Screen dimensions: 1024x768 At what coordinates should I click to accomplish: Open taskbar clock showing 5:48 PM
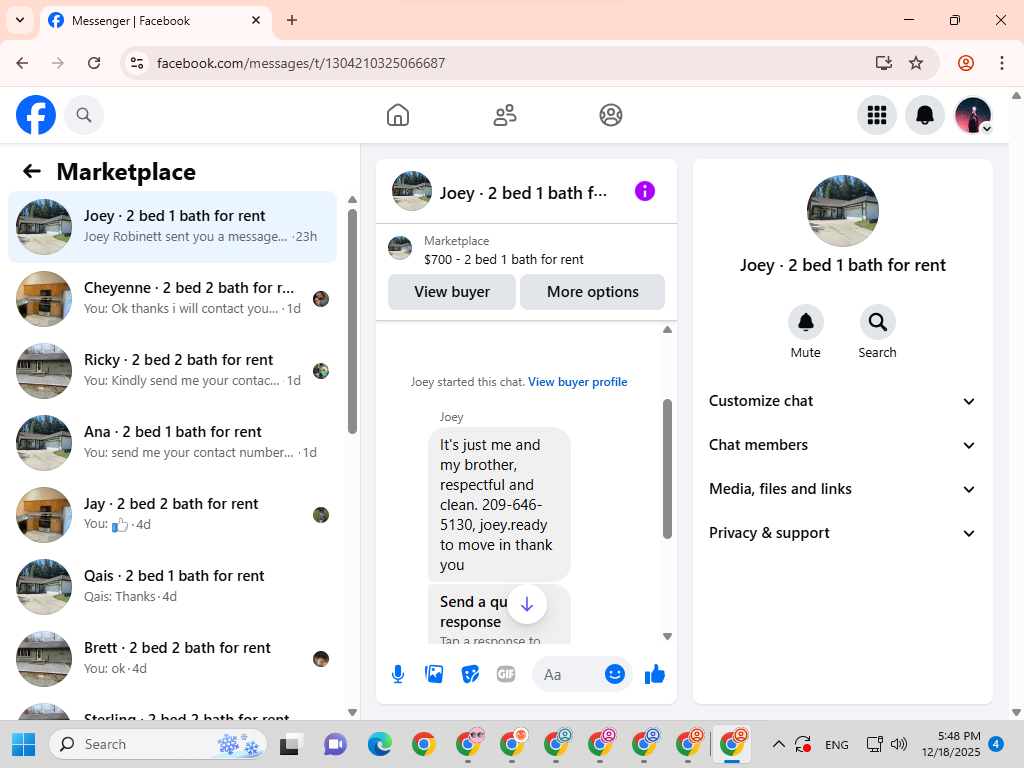pyautogui.click(x=951, y=744)
